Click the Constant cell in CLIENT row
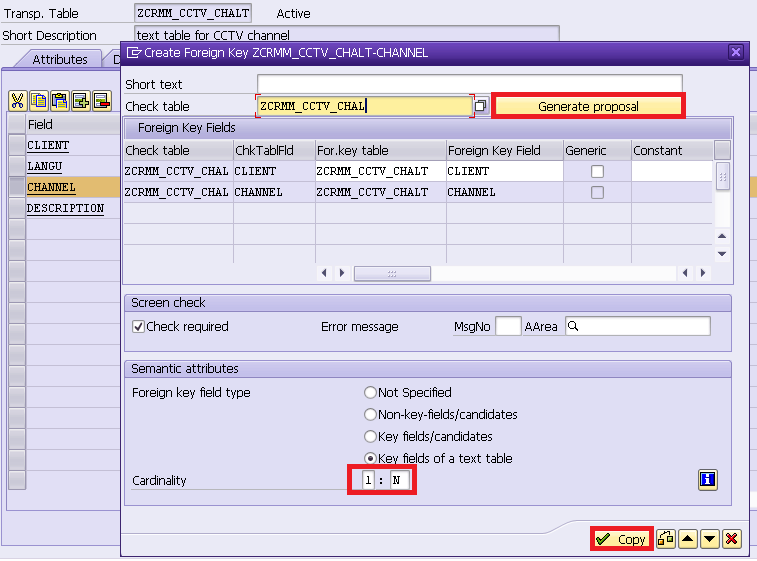This screenshot has width=757, height=561. [x=672, y=171]
